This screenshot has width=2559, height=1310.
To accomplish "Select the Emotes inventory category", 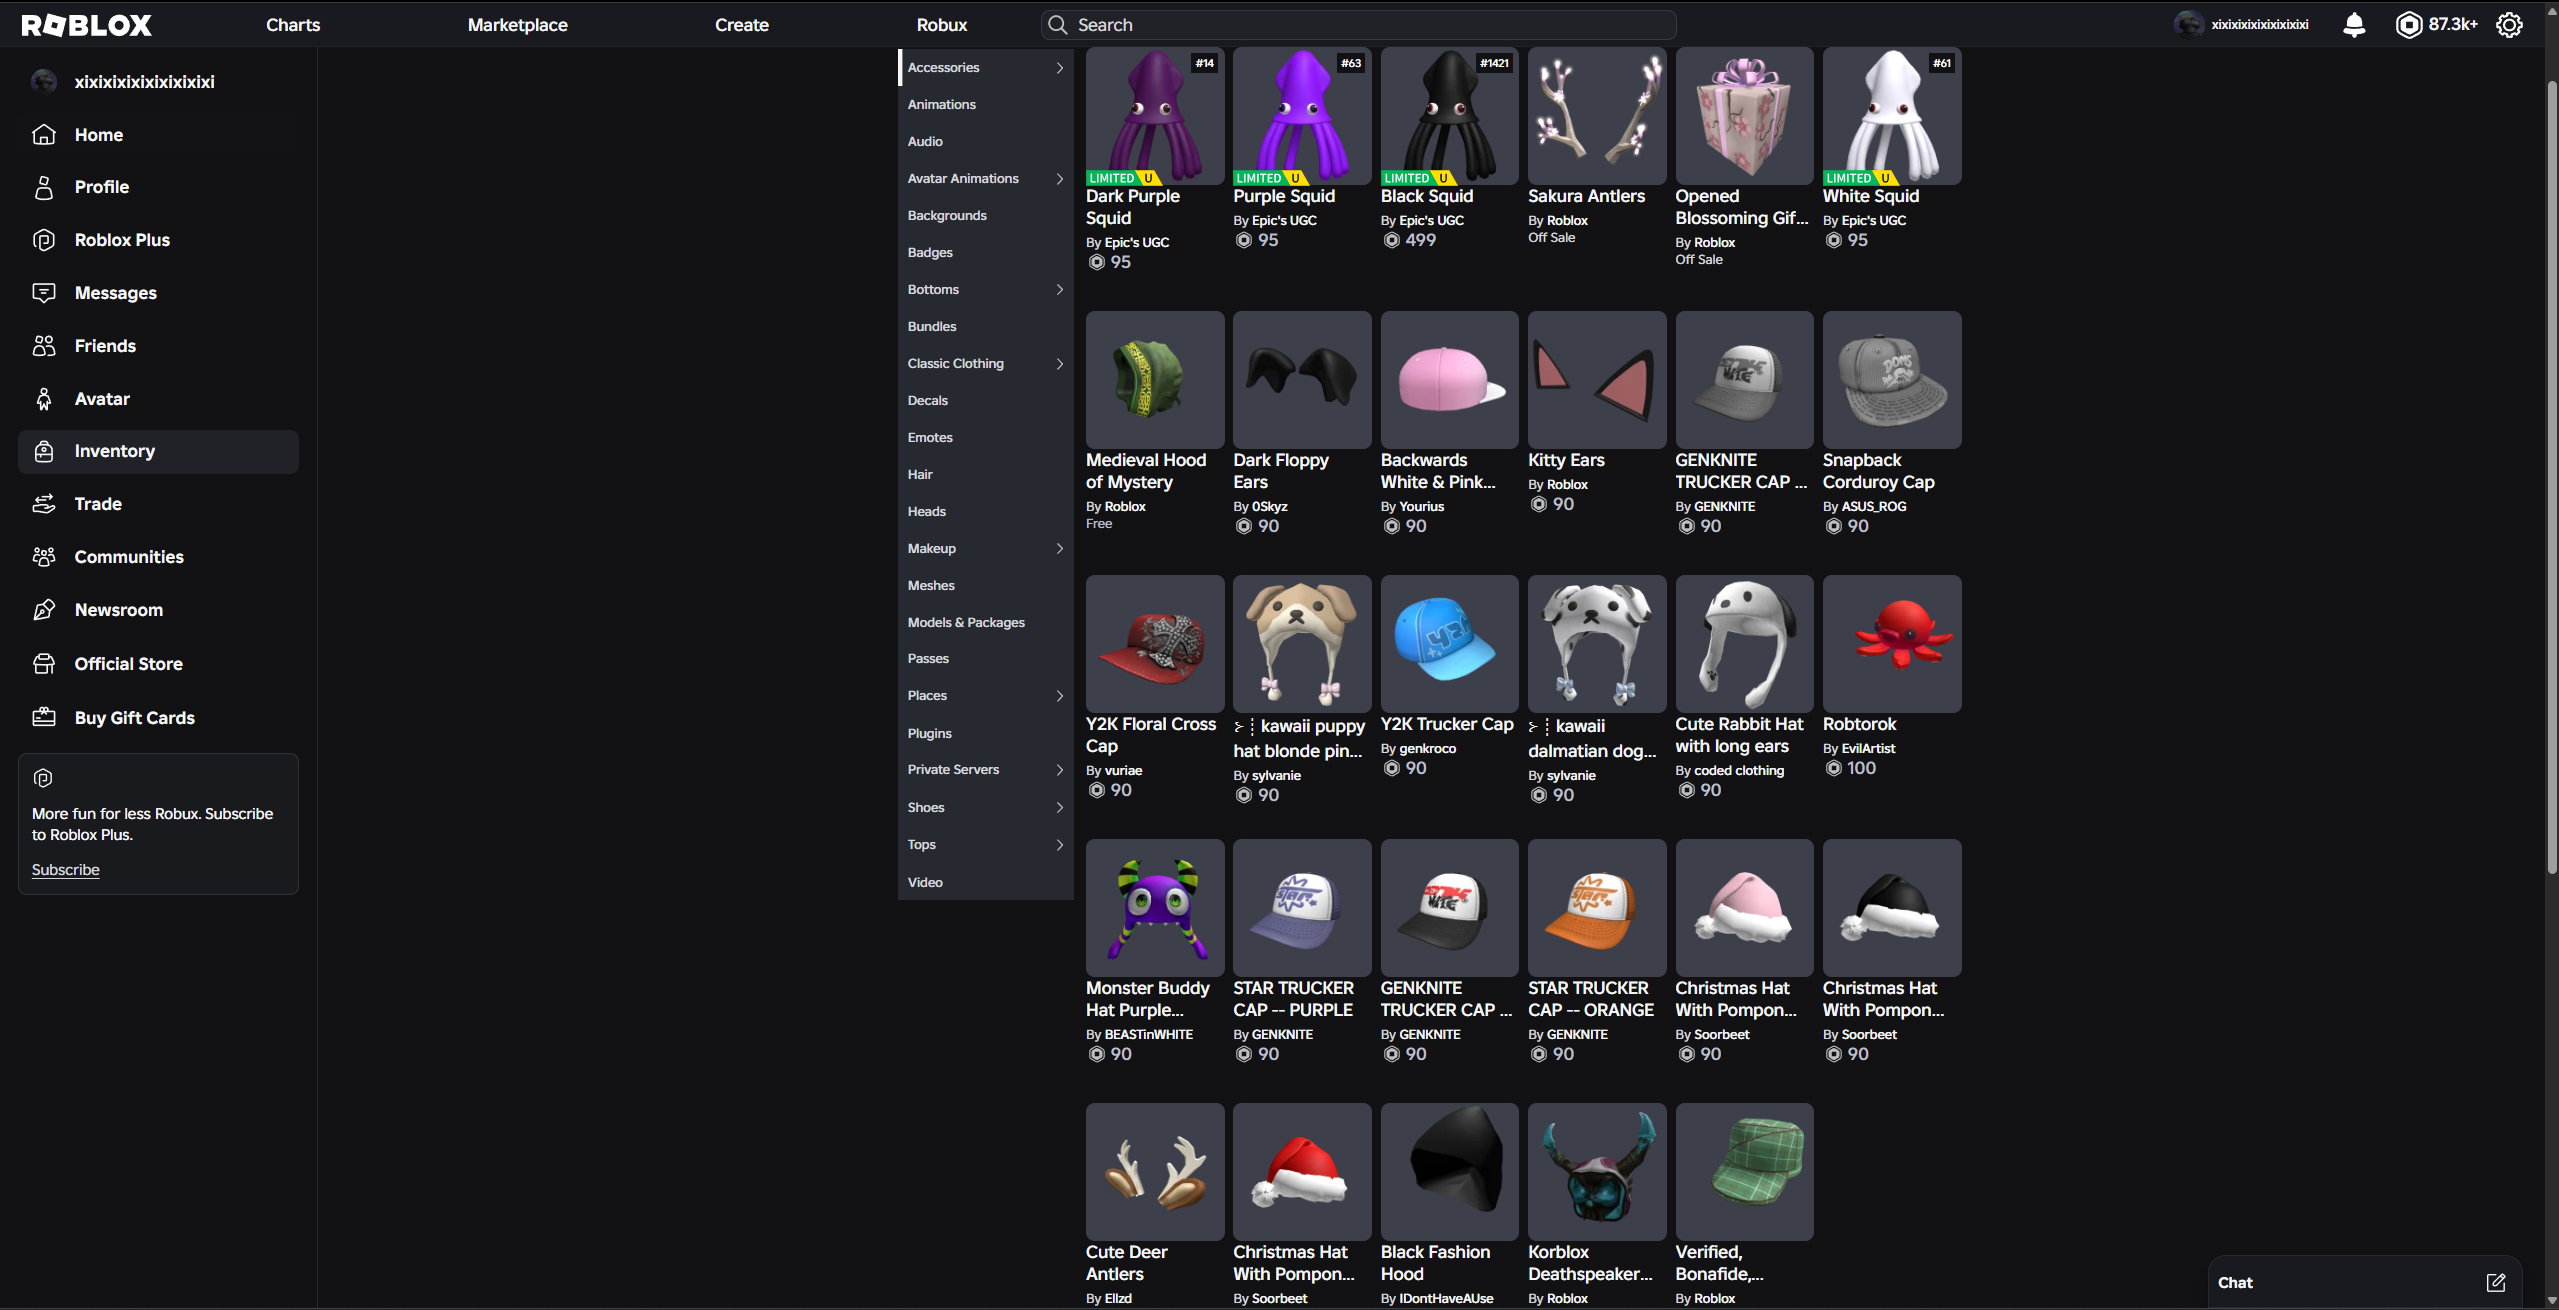I will pos(930,438).
